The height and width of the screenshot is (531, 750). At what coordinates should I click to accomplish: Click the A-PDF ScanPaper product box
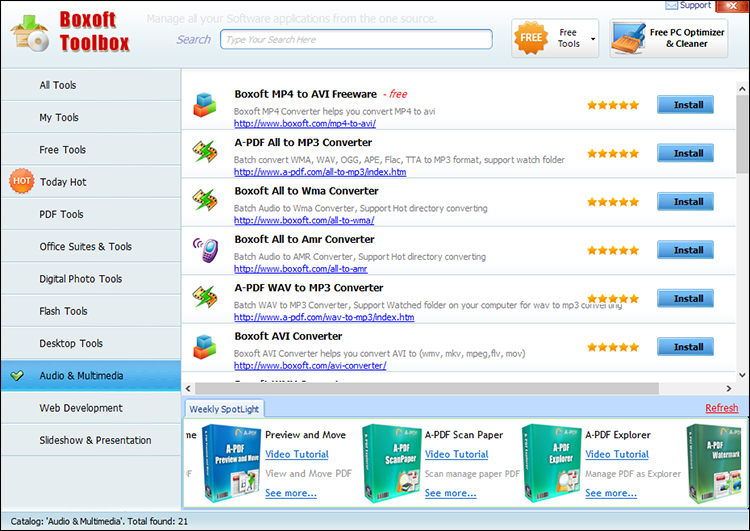[x=391, y=463]
